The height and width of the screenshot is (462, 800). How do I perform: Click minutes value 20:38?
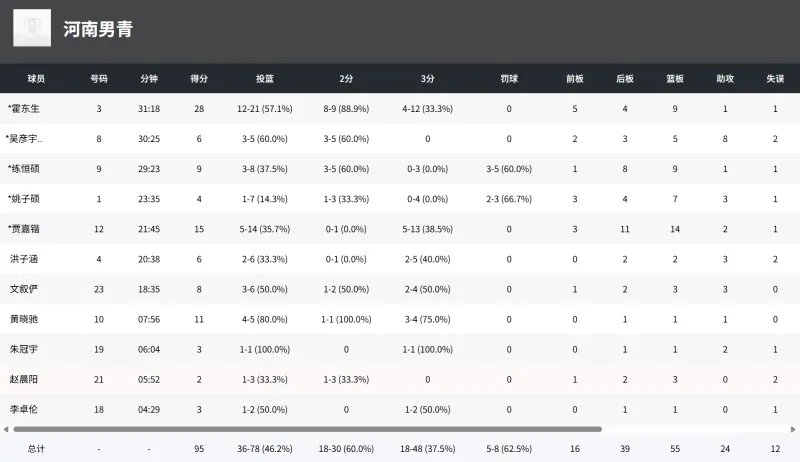[149, 259]
